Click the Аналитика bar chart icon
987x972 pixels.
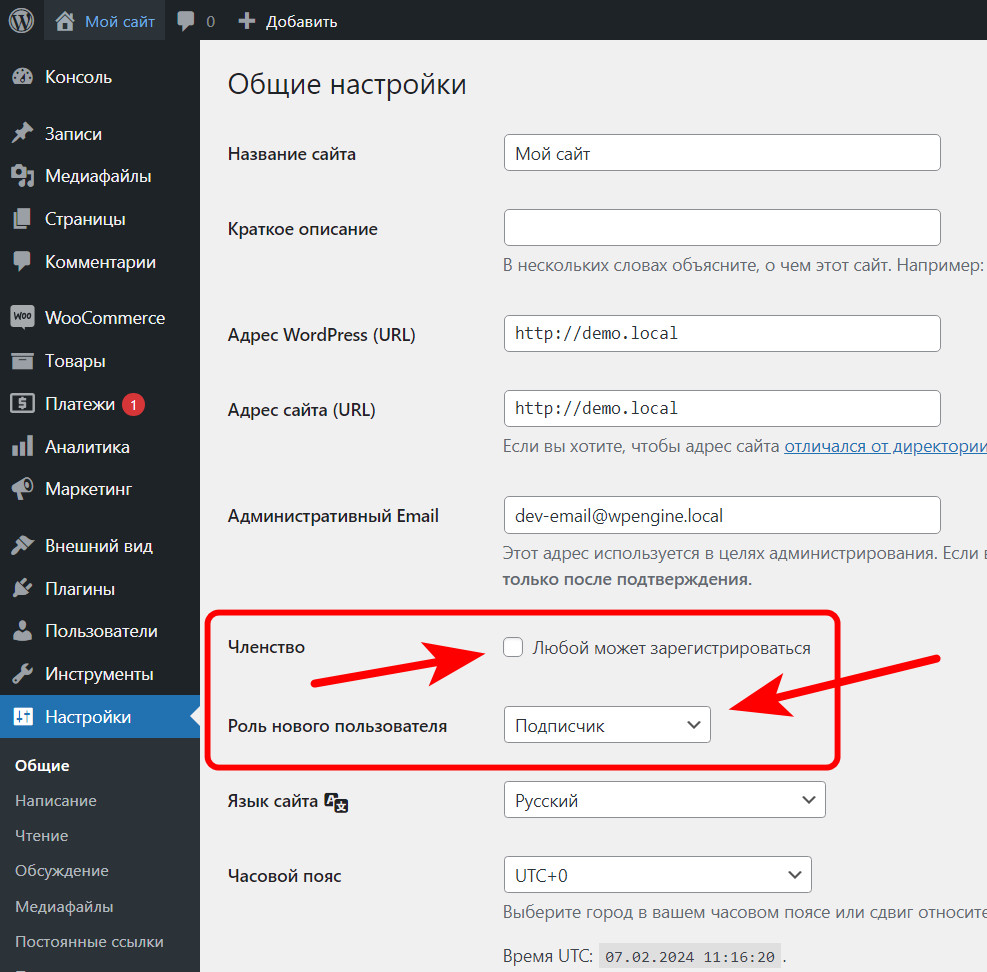click(23, 446)
